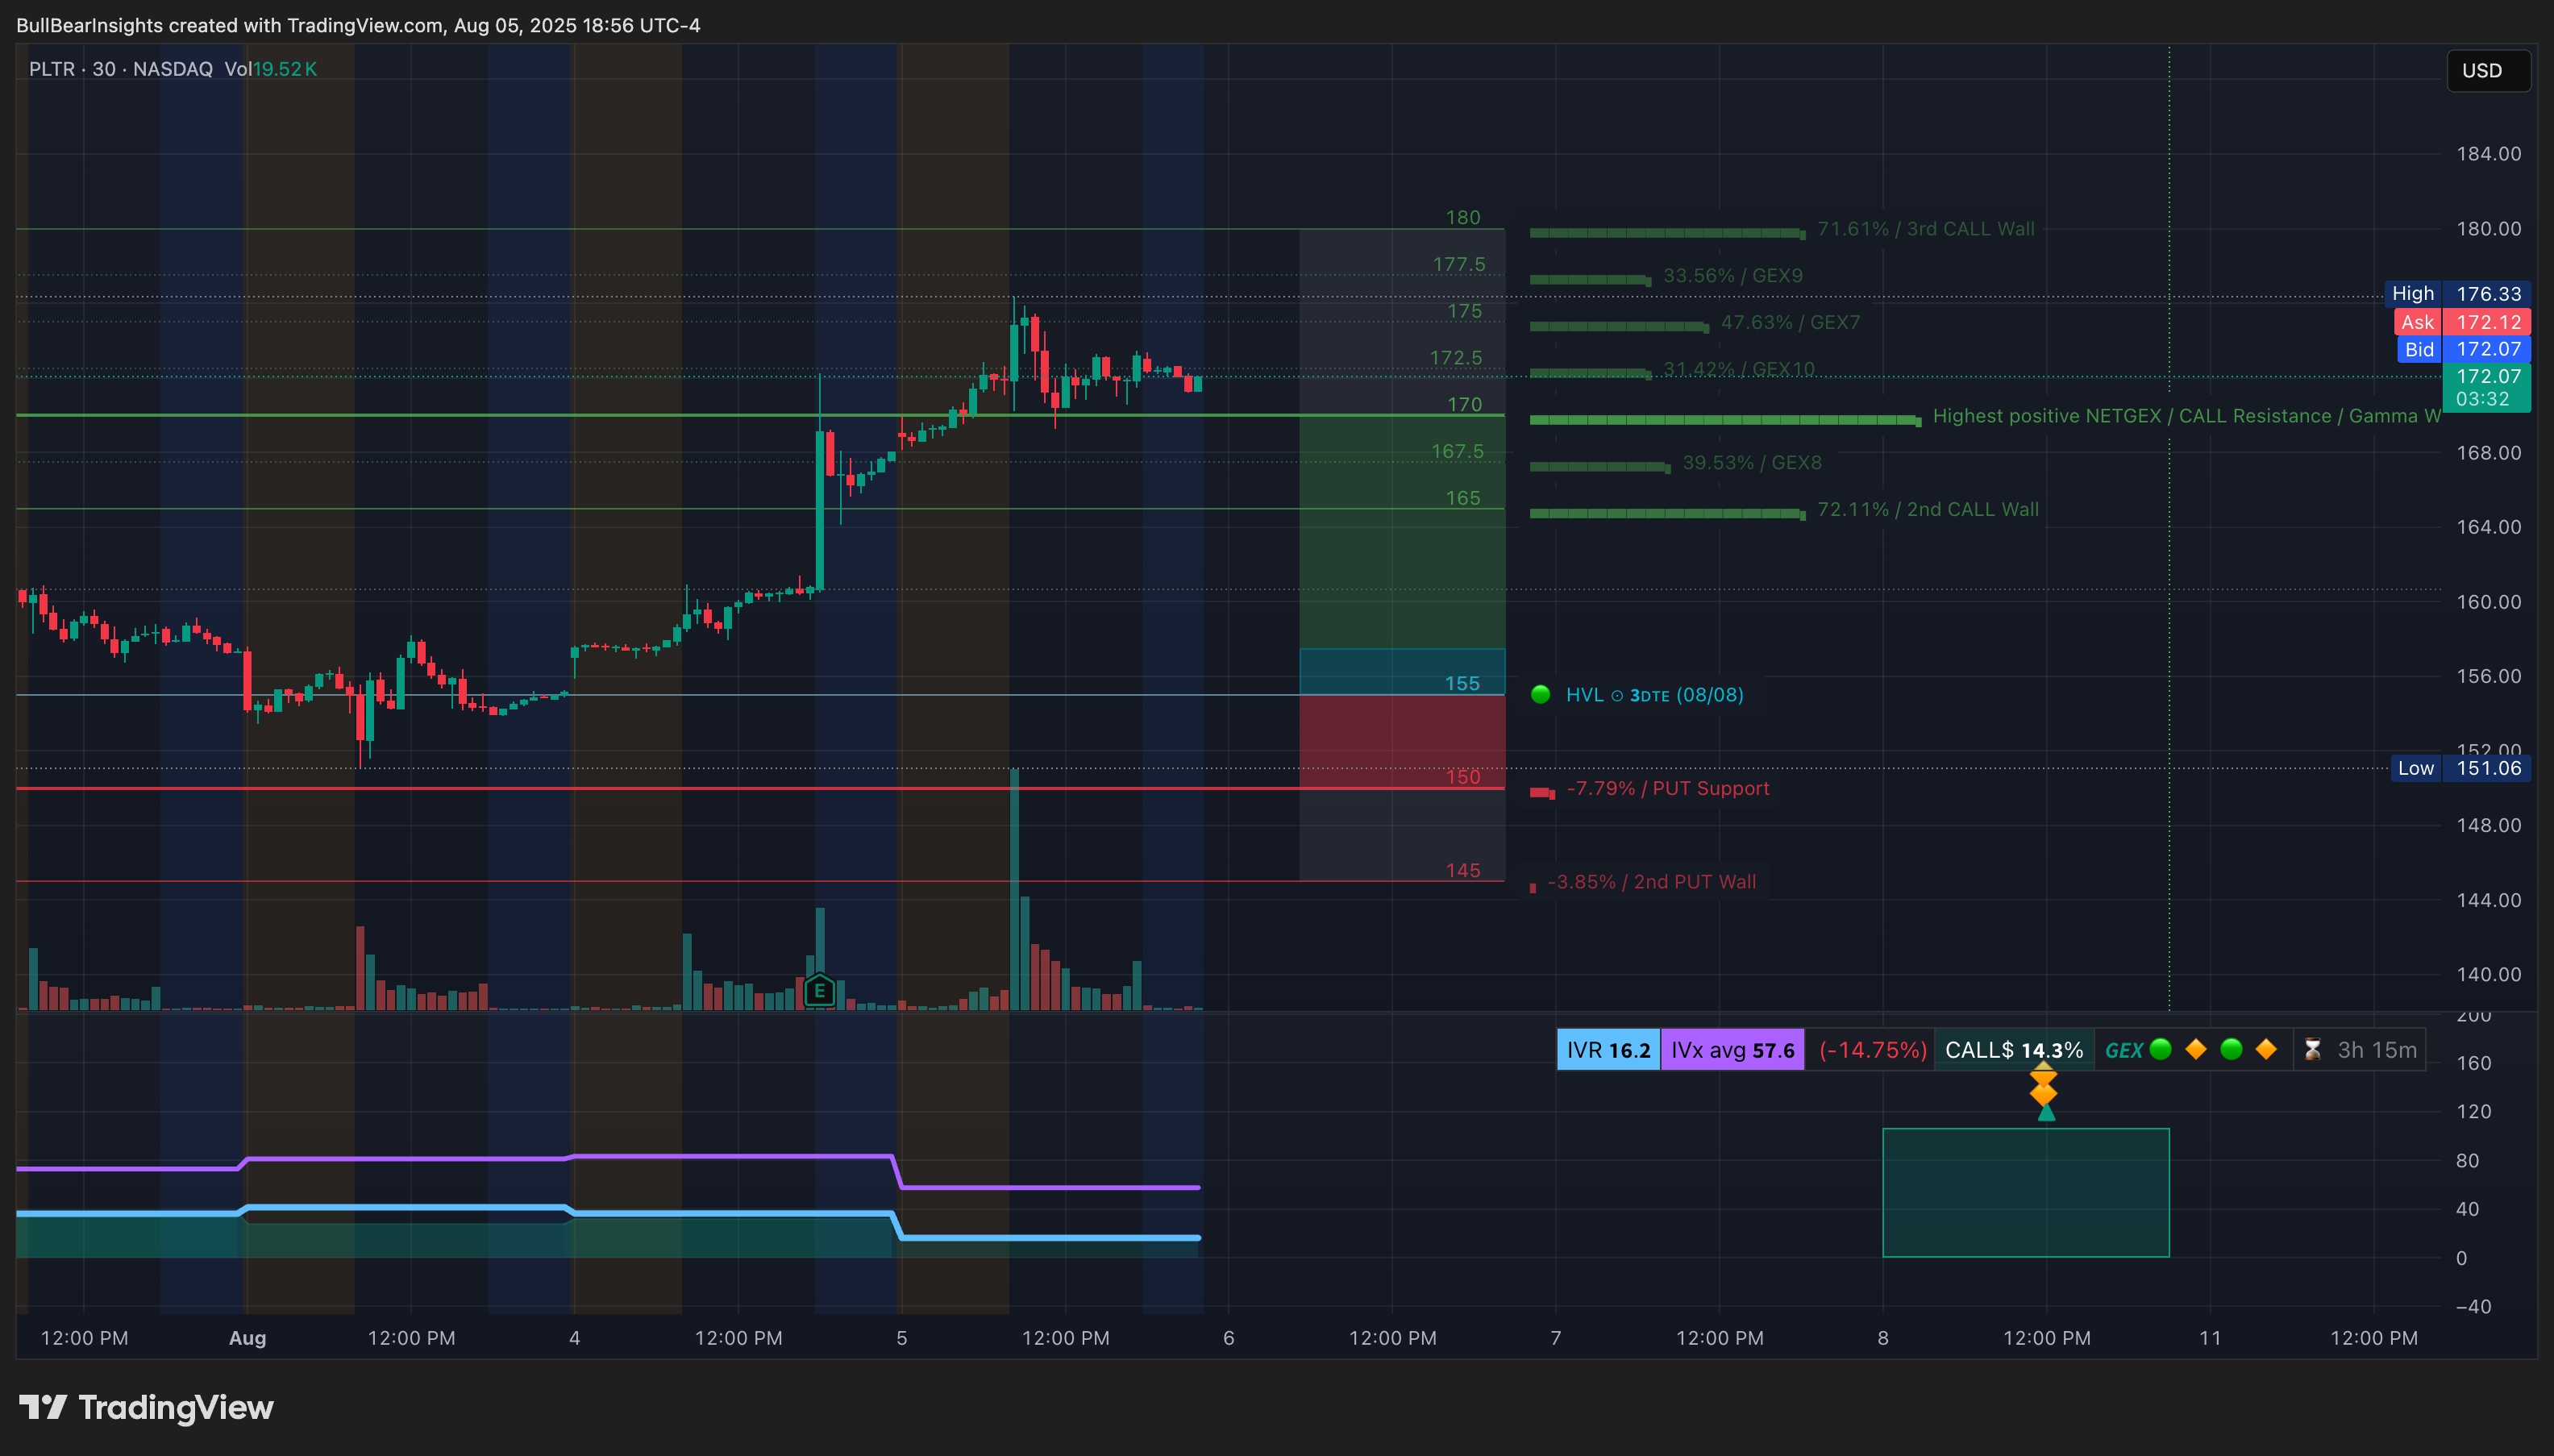Click the Gamma Wall green bar at 170
The height and width of the screenshot is (1456, 2554).
point(1725,420)
